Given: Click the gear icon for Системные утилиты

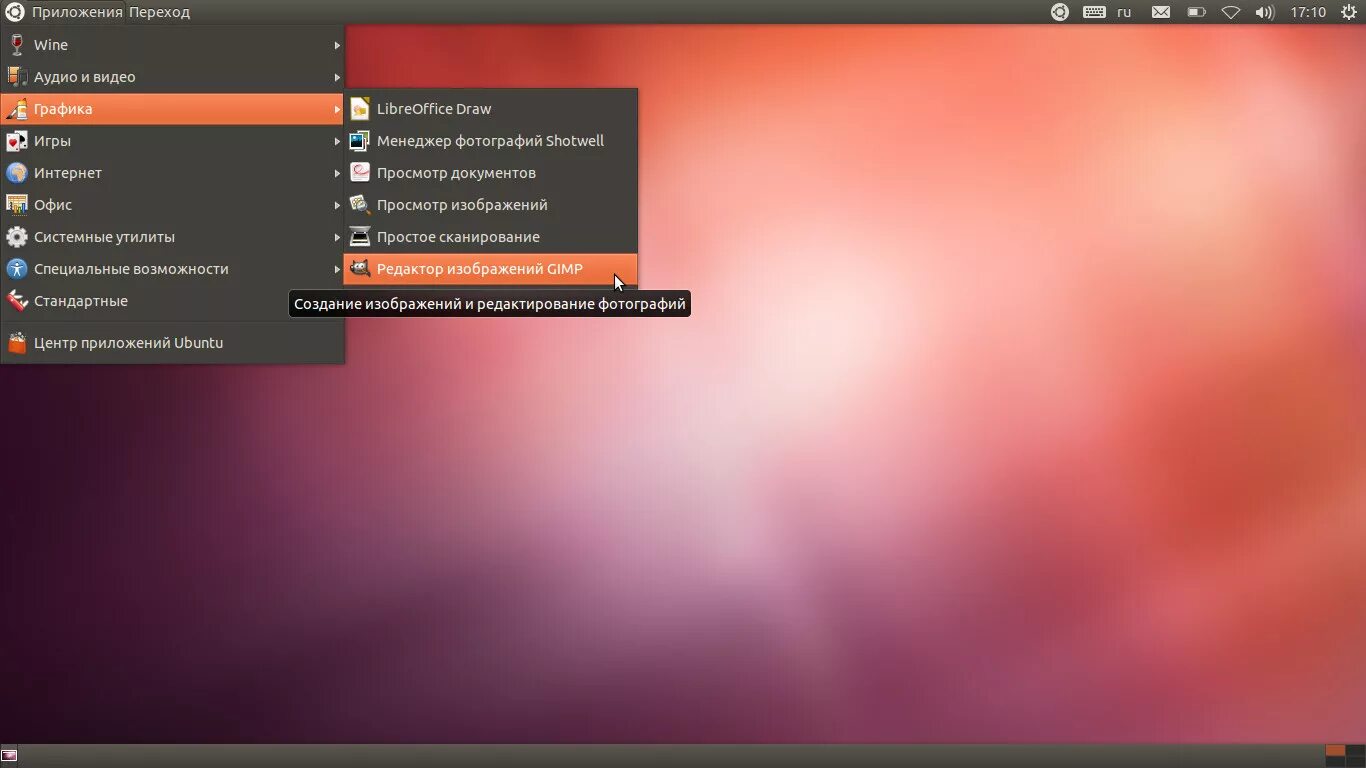Looking at the screenshot, I should [x=16, y=237].
